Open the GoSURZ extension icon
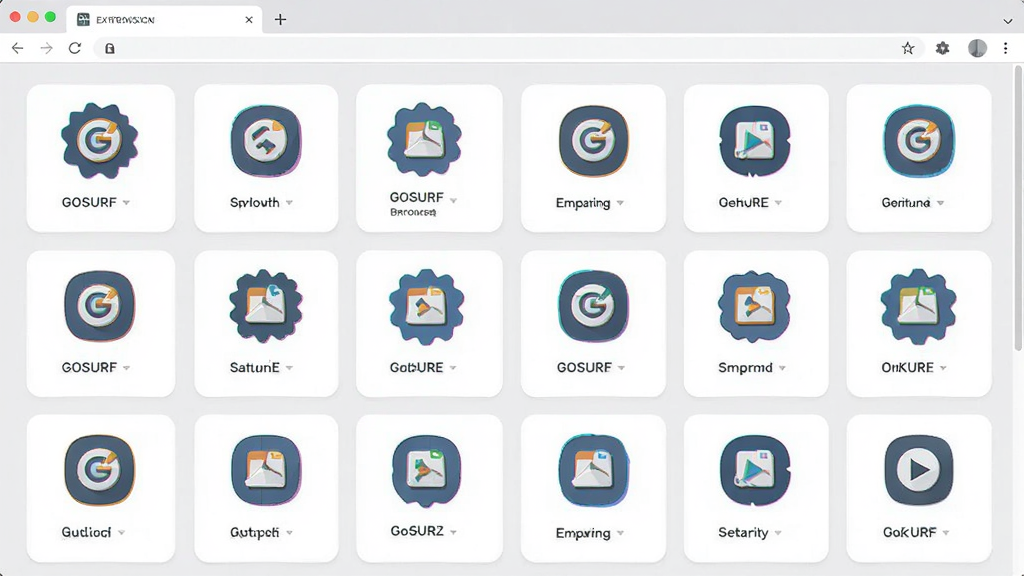1024x576 pixels. [426, 470]
